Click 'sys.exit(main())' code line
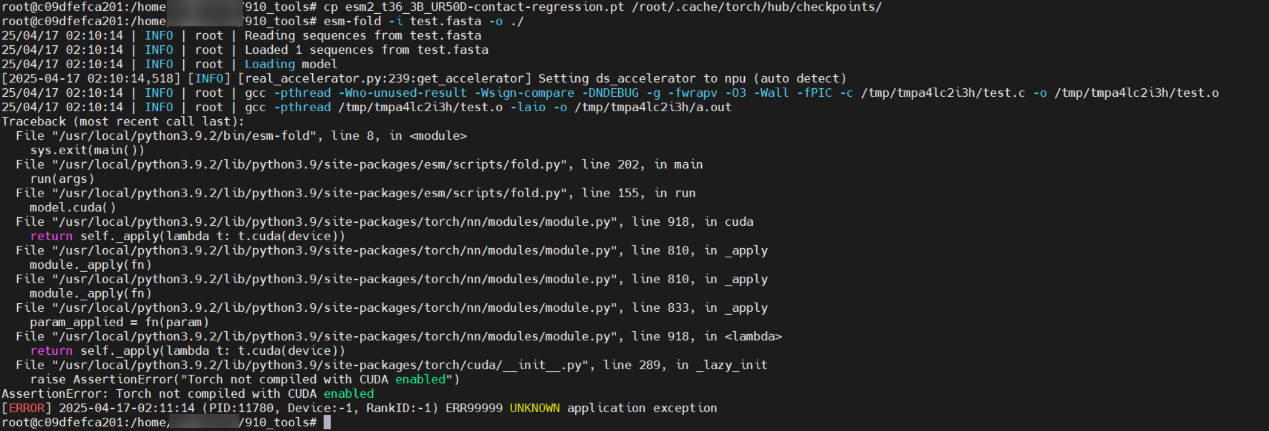Screen dimensions: 1269x431 click(x=88, y=149)
